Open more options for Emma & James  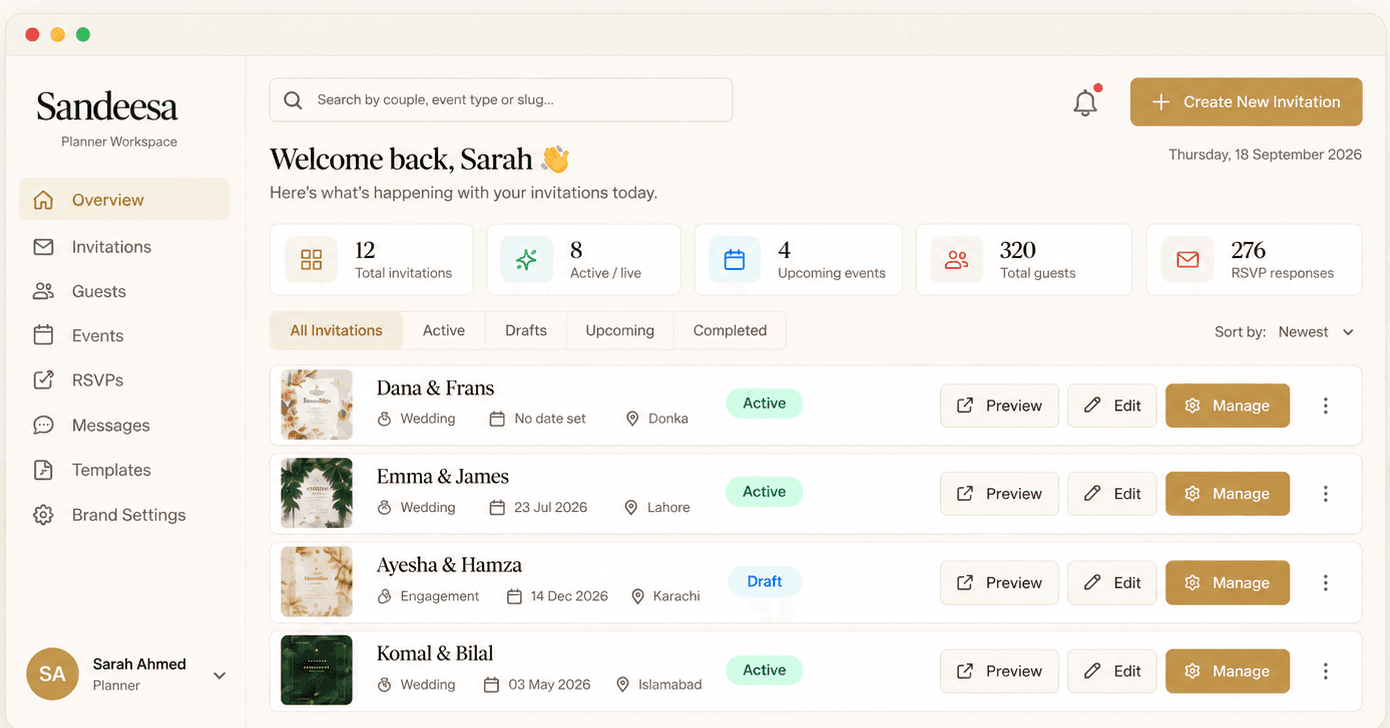click(x=1325, y=494)
